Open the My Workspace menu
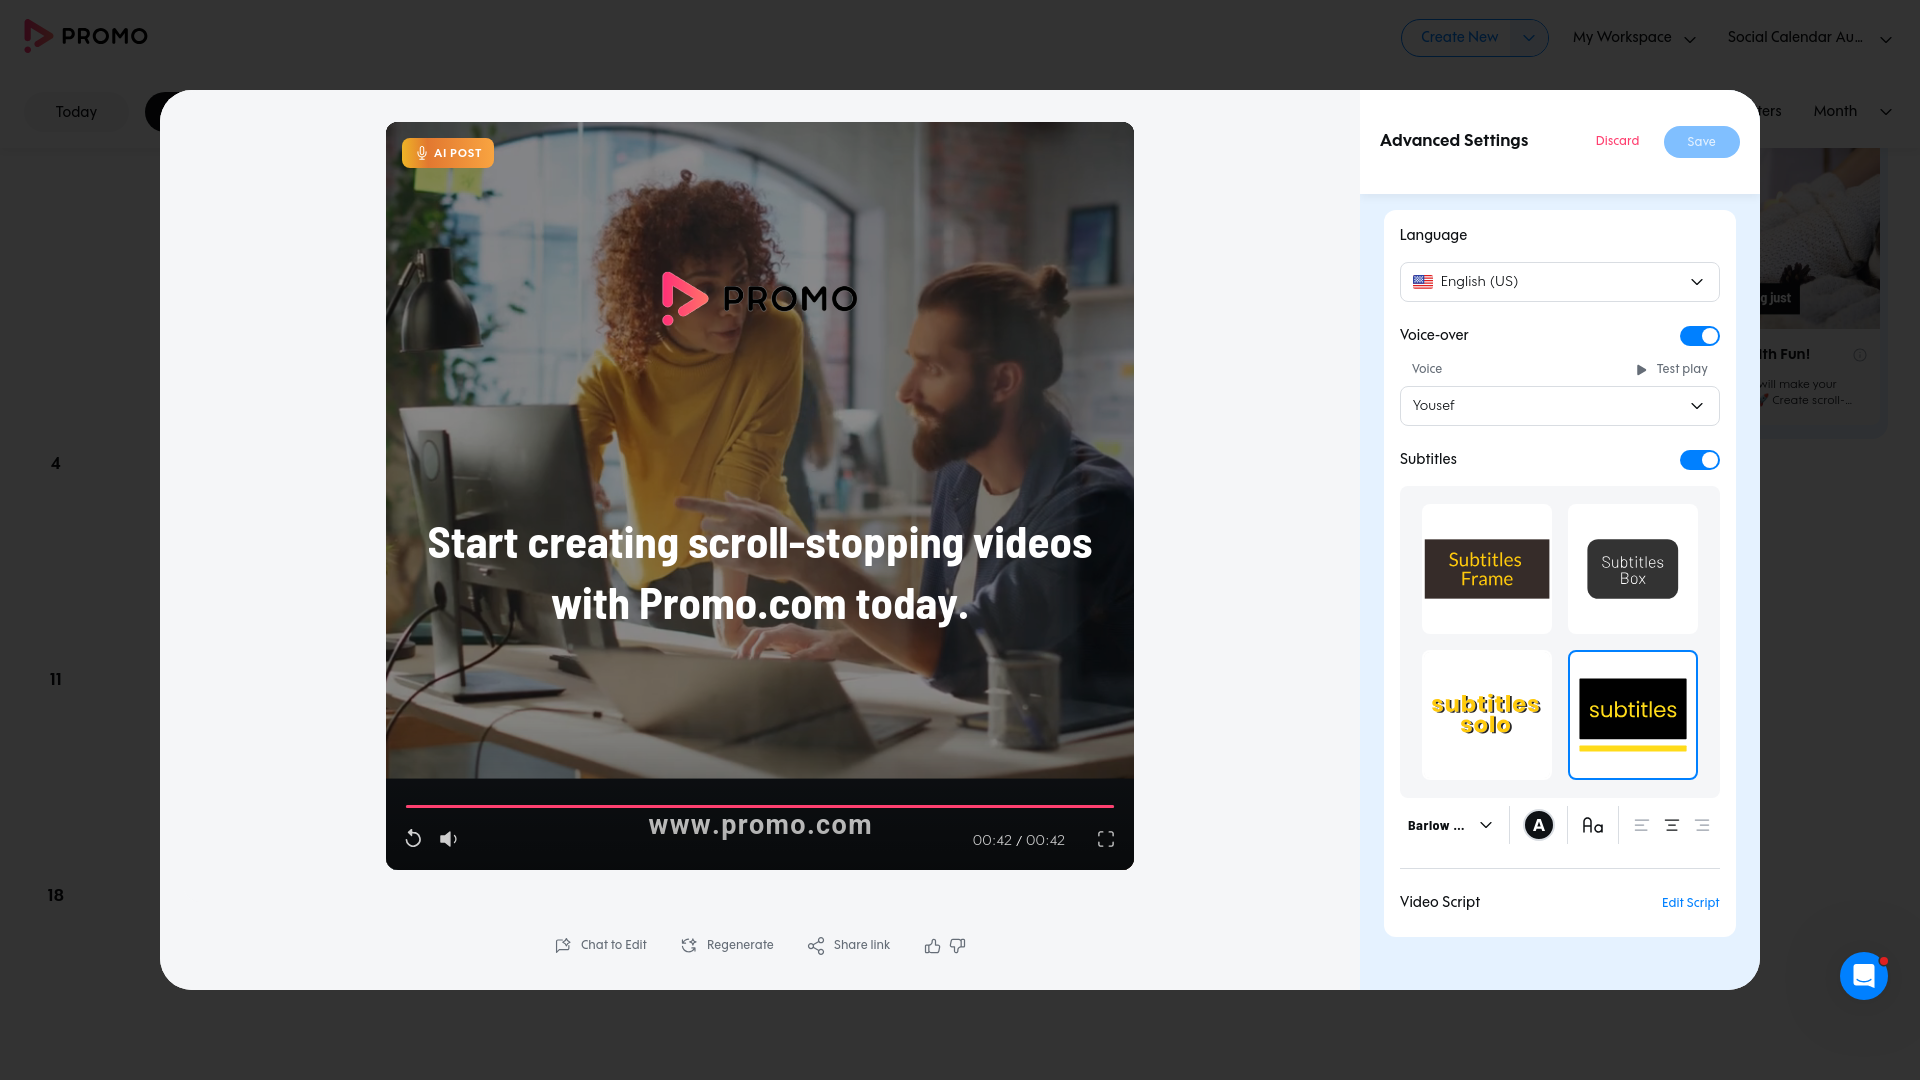This screenshot has width=1920, height=1080. [1634, 38]
